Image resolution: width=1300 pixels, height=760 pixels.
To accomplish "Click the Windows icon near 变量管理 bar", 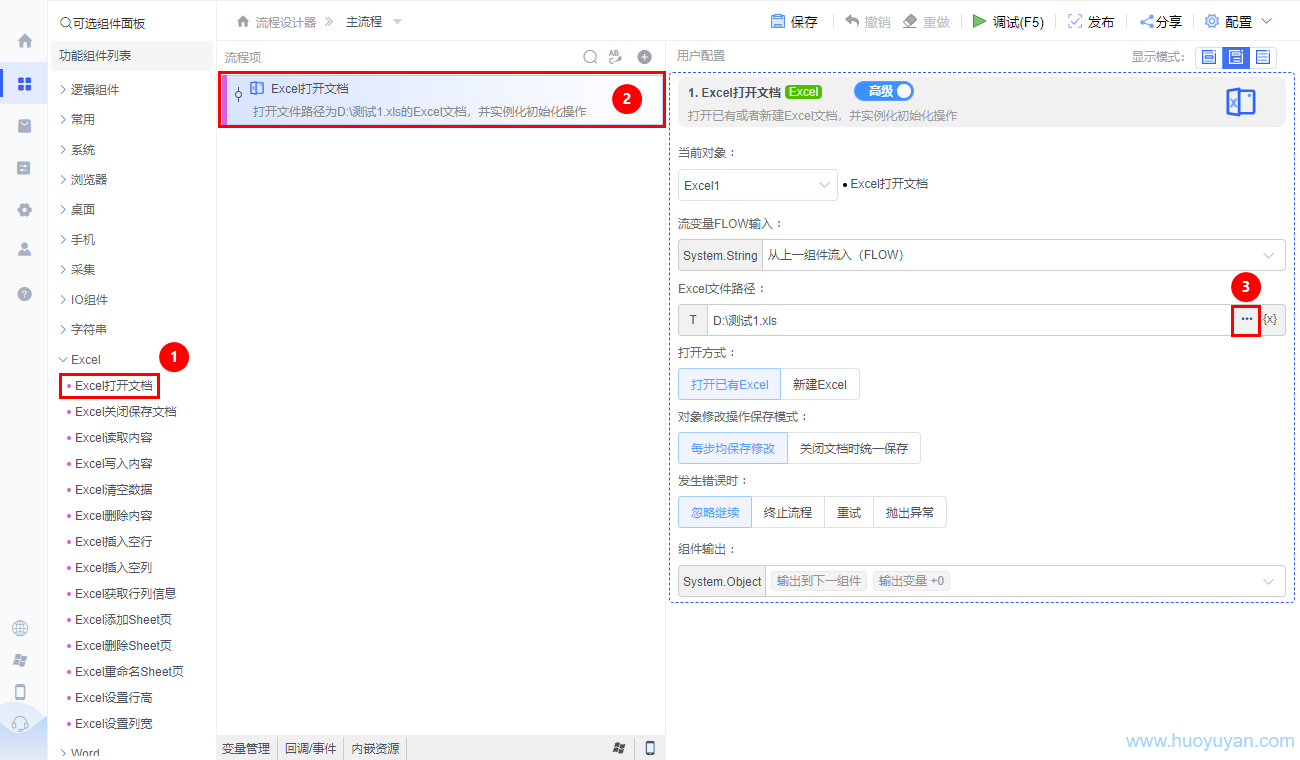I will click(620, 747).
